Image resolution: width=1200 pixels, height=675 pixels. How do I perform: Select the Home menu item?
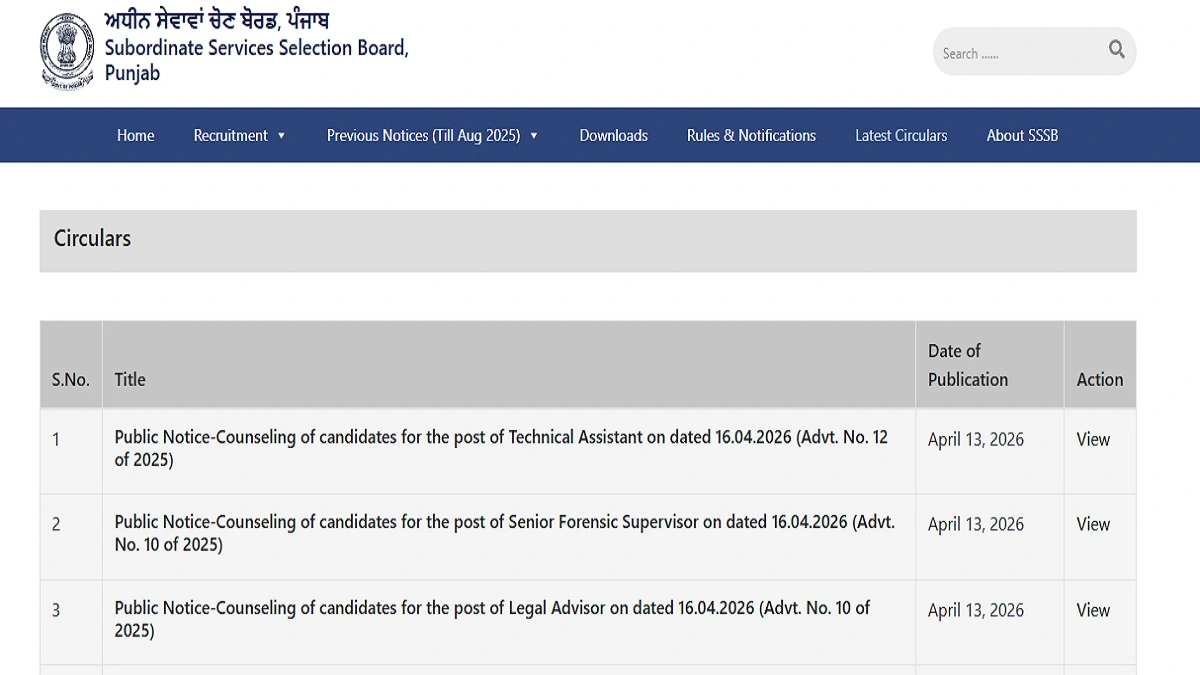coord(135,135)
